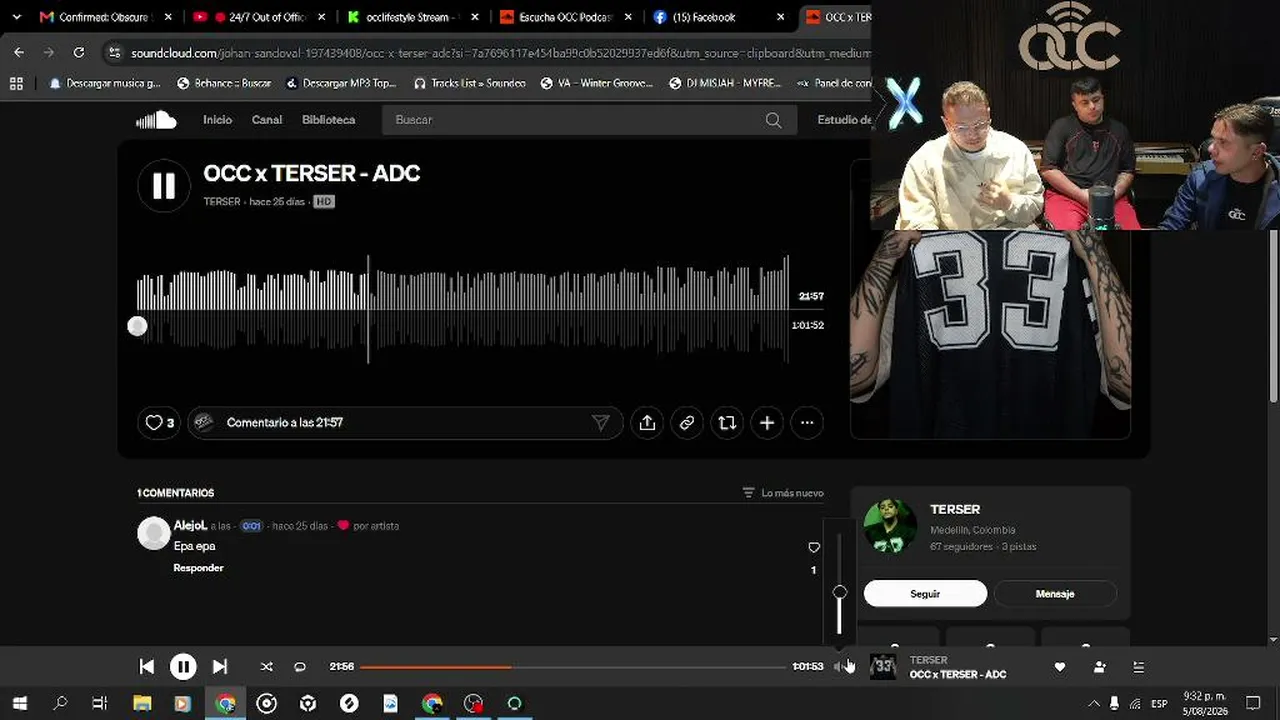Open the Windows Start menu

[19, 704]
